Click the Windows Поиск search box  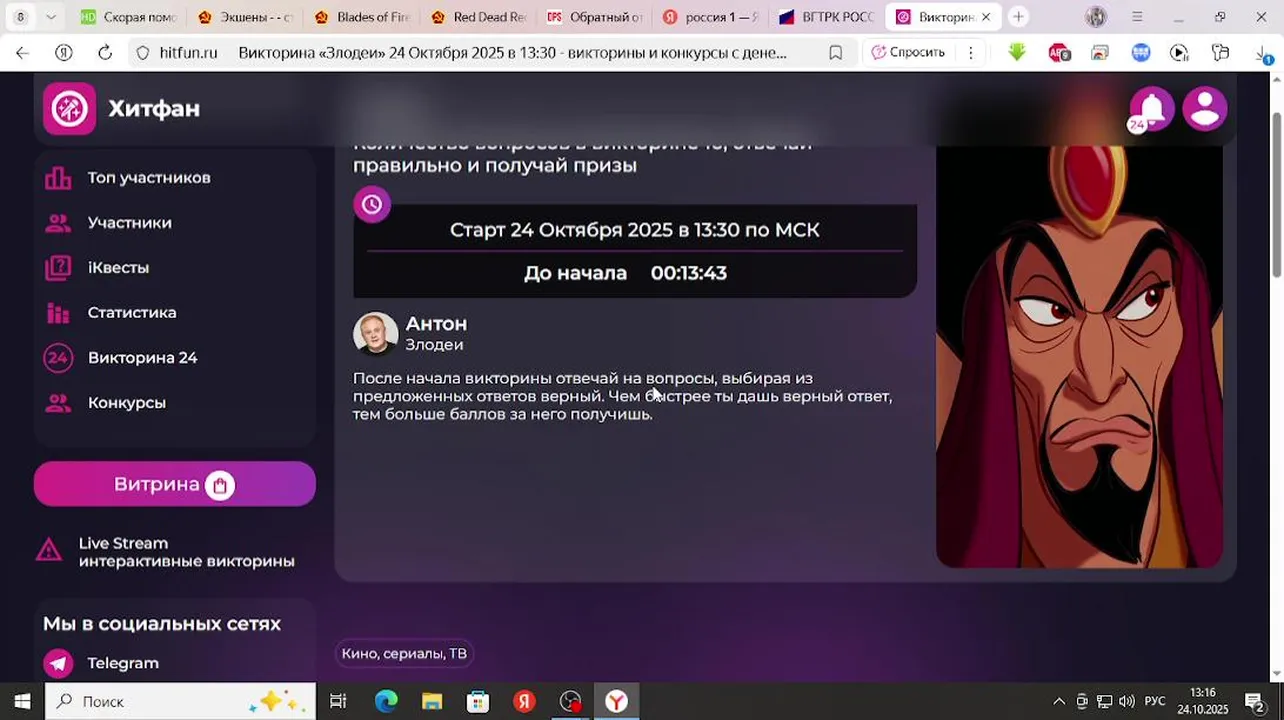tap(180, 701)
